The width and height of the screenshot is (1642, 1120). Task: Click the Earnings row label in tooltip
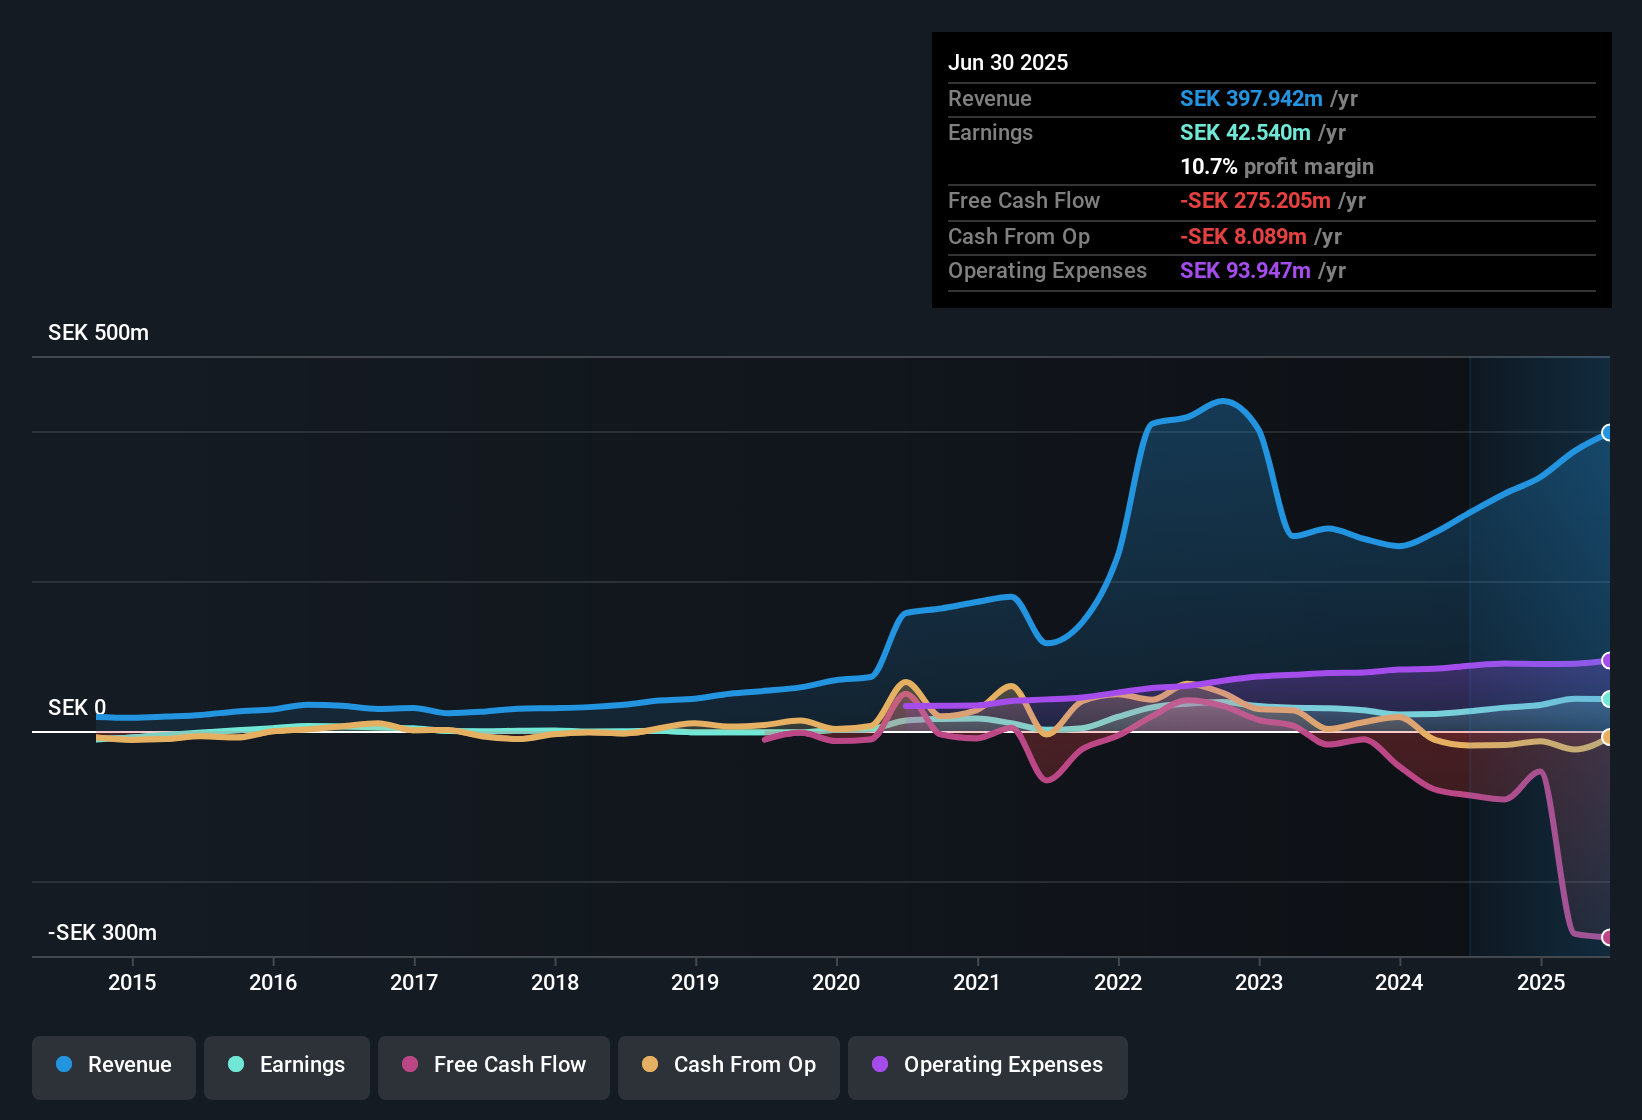click(990, 133)
